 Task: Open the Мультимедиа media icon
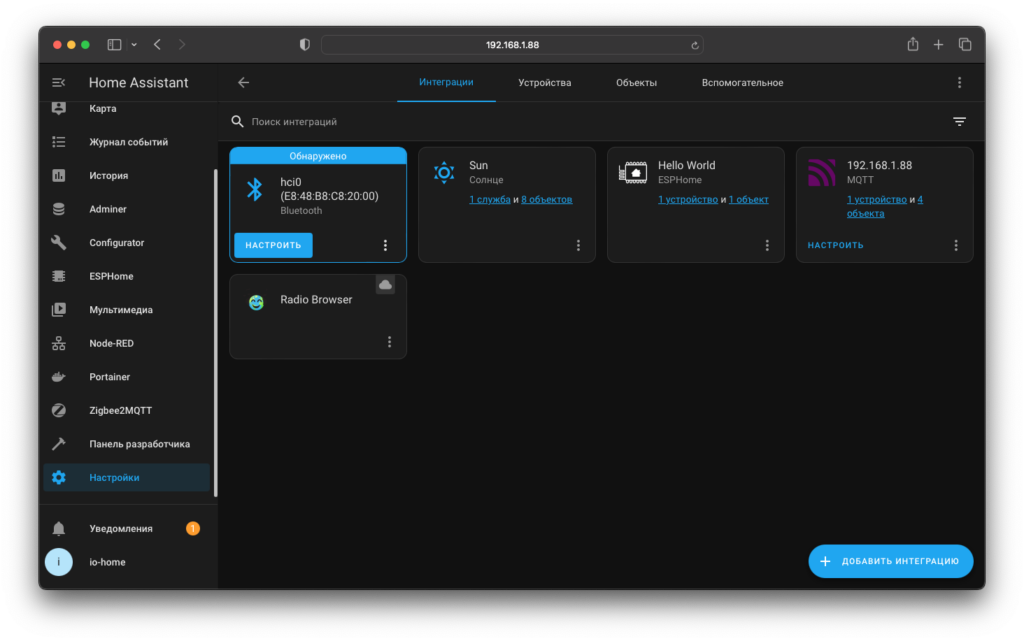click(59, 309)
